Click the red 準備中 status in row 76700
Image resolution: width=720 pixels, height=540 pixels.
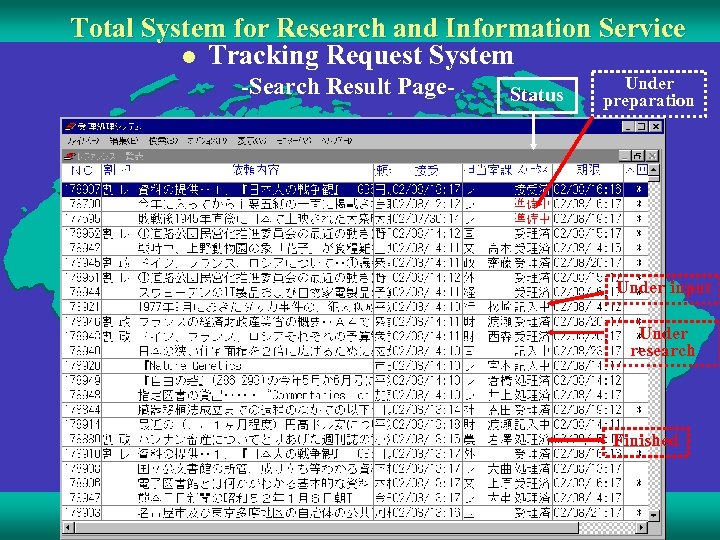pyautogui.click(x=532, y=204)
